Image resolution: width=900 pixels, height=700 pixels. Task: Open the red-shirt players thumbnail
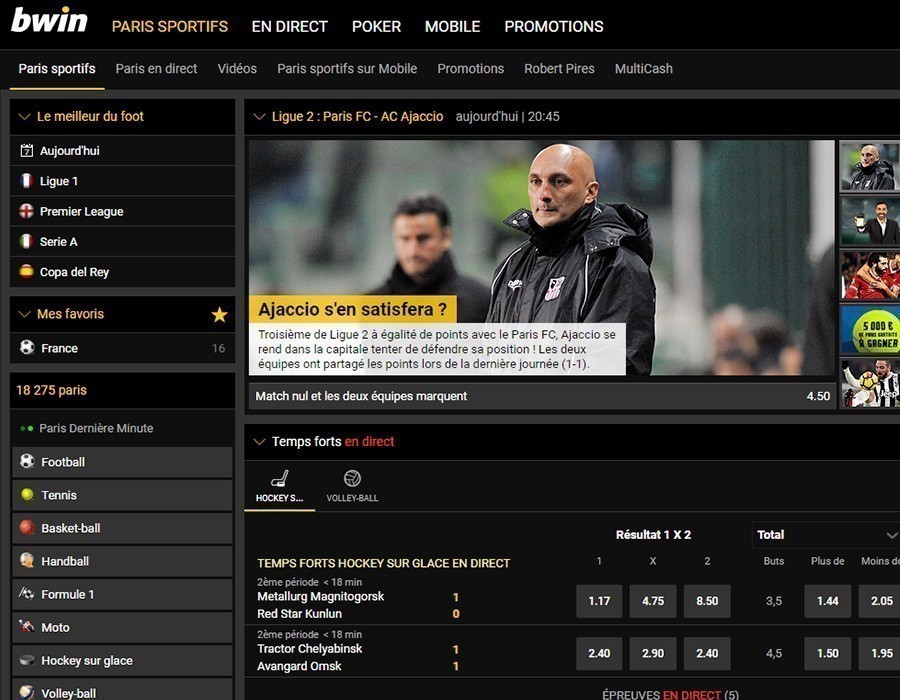pyautogui.click(x=870, y=275)
